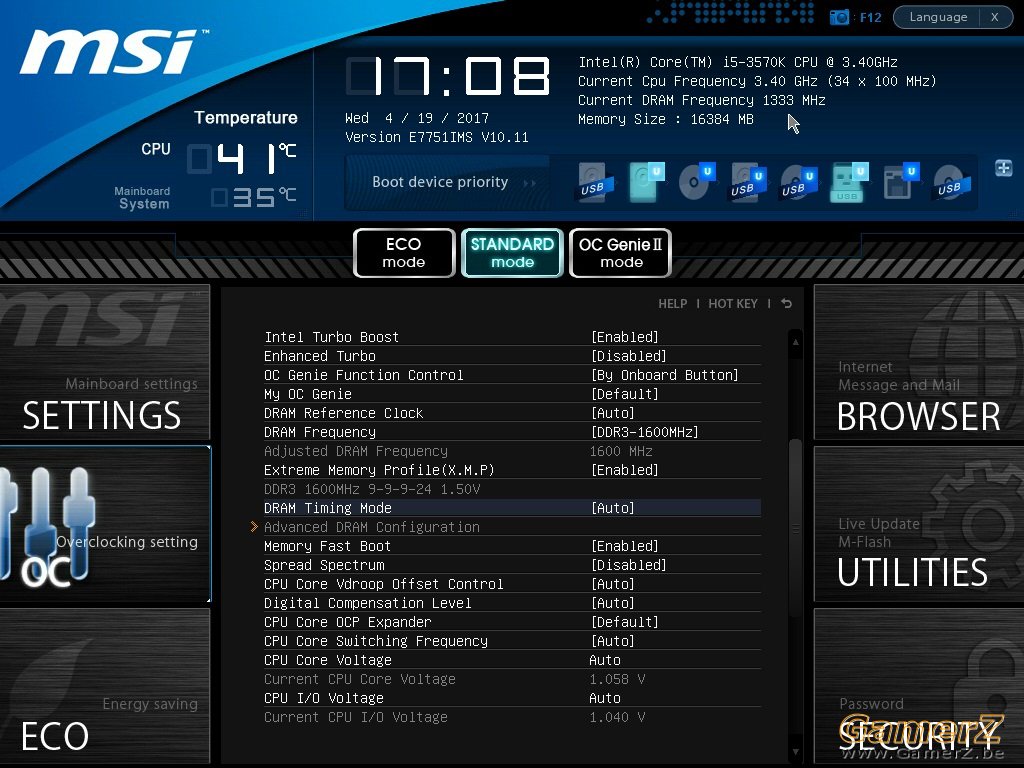Click the Adjusted DRAM Frequency 1600 MHz value
1024x768 pixels.
(x=620, y=451)
